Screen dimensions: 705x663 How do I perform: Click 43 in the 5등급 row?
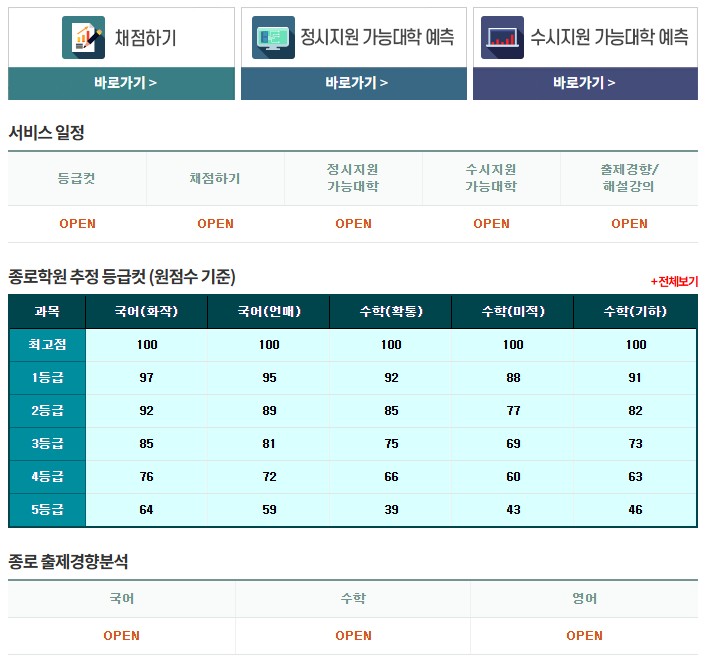pos(513,510)
